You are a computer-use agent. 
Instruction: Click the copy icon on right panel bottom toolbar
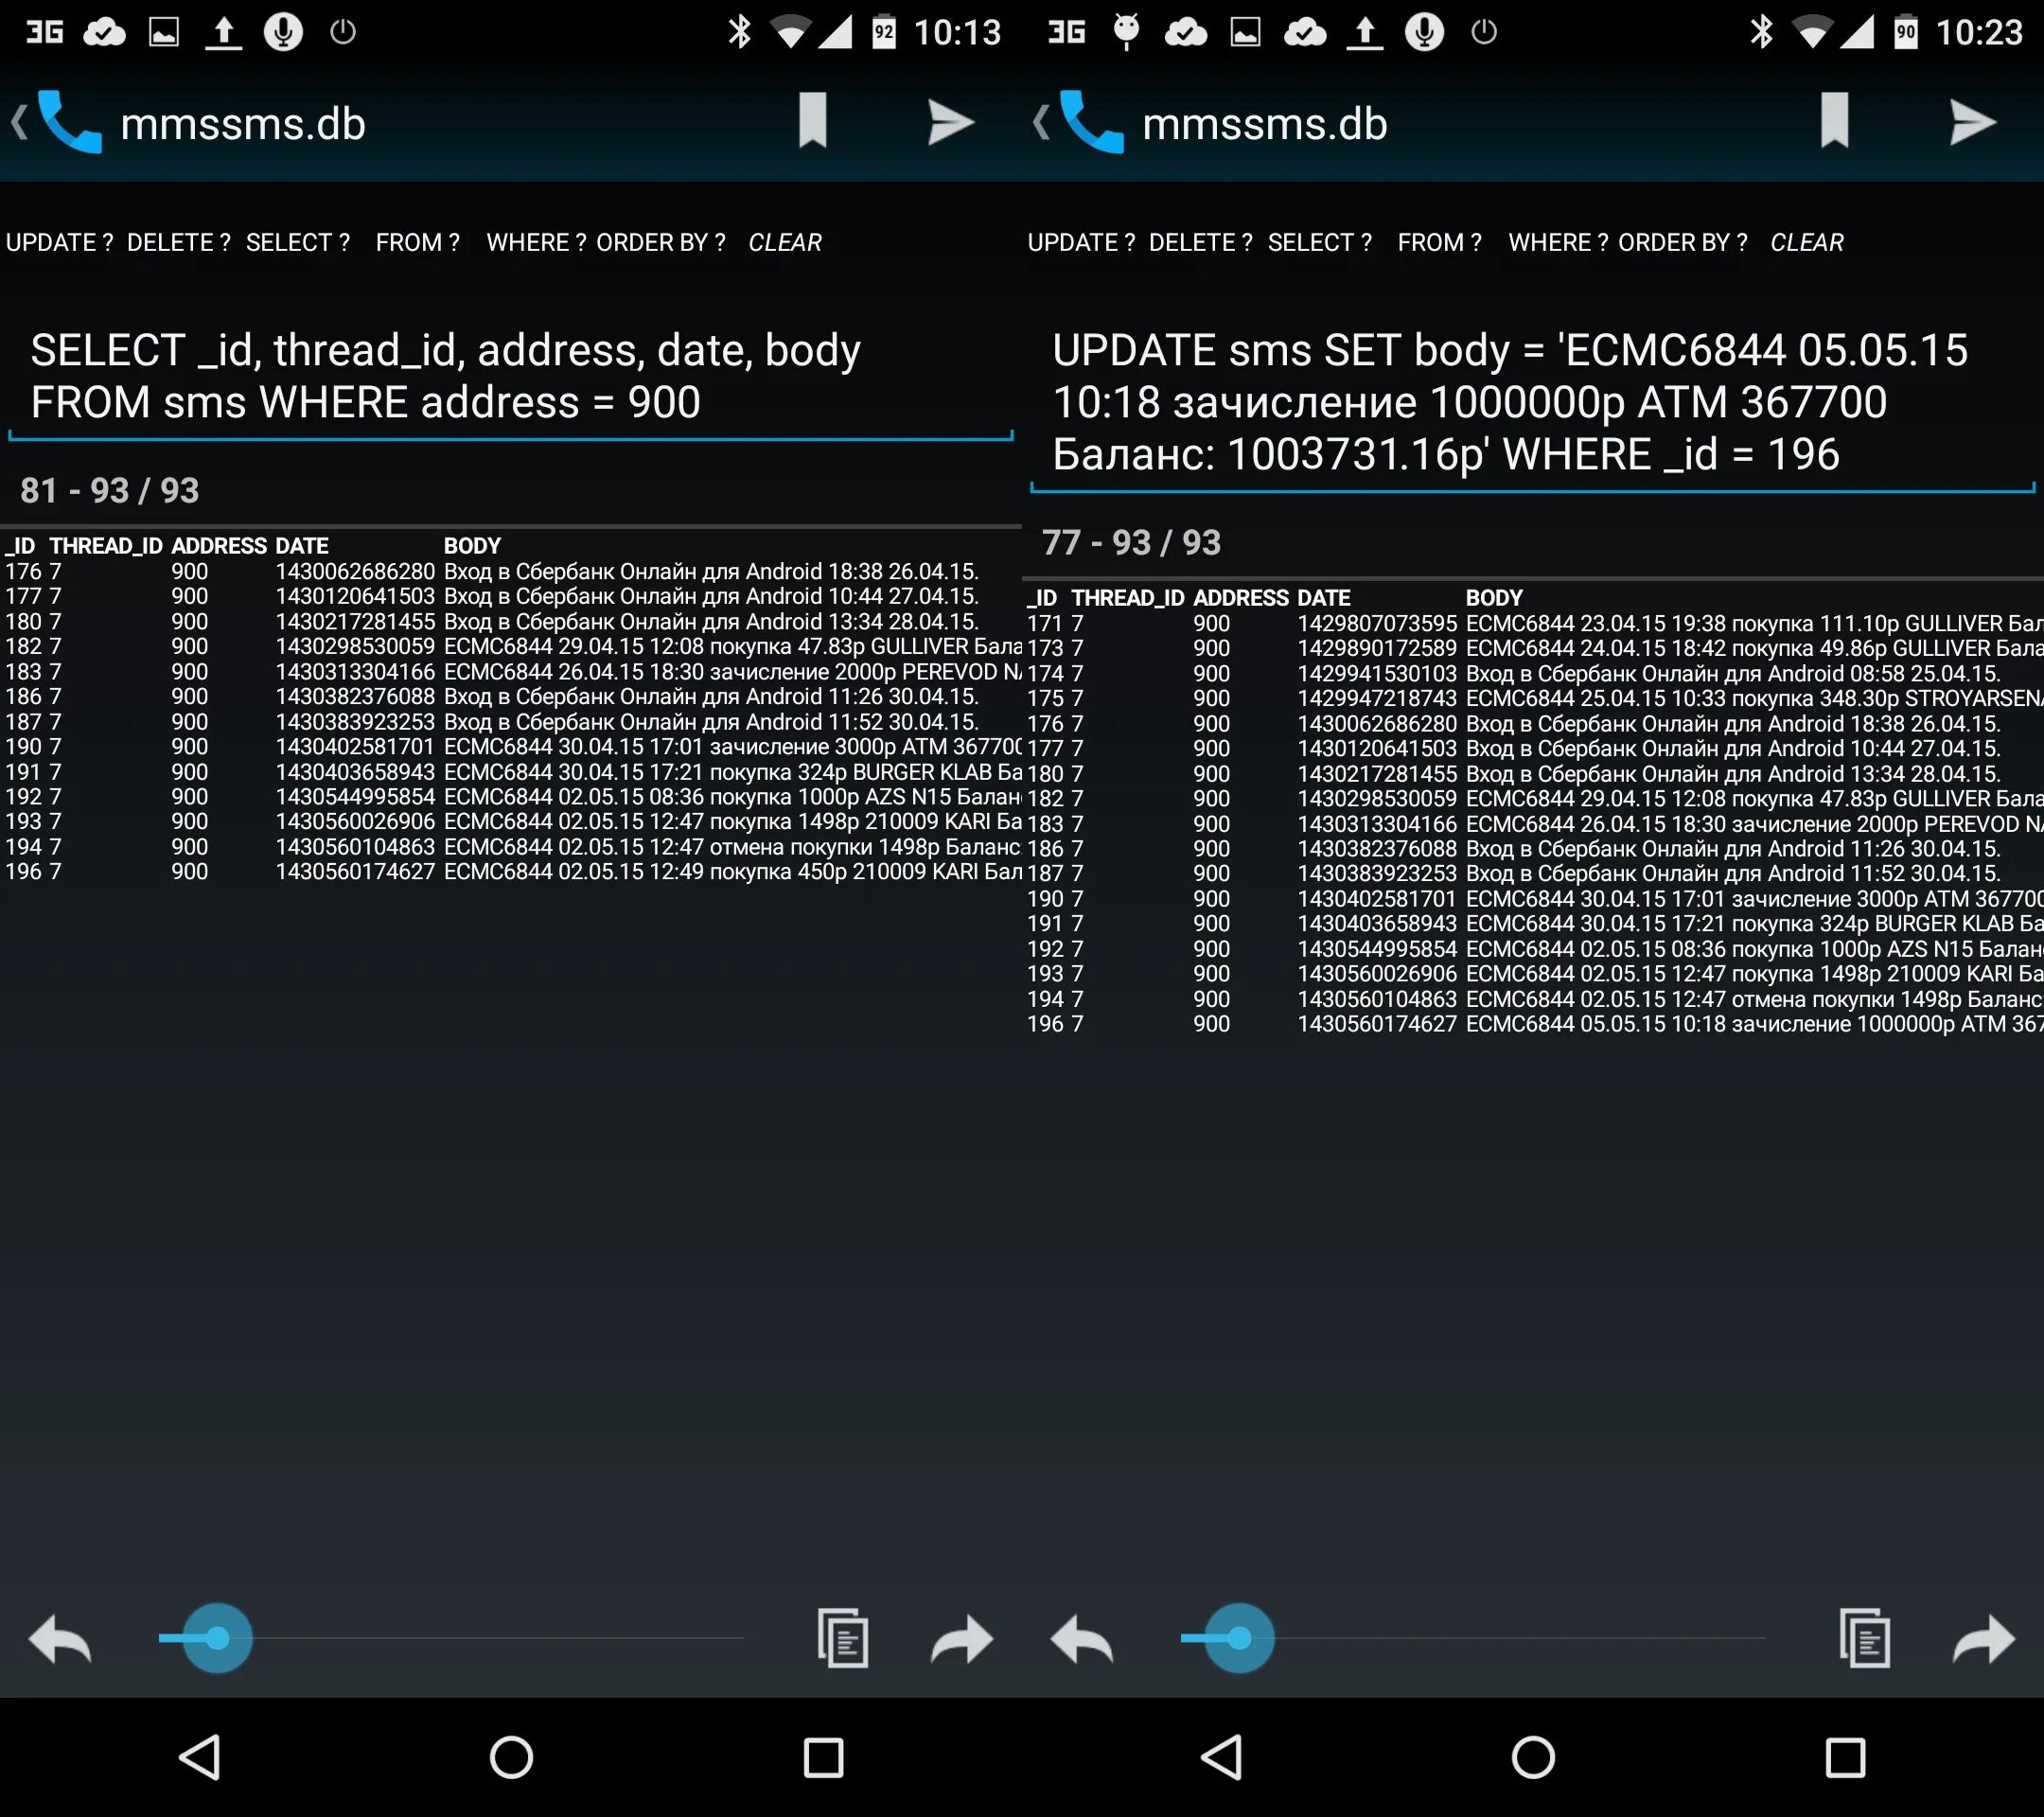coord(1863,1636)
